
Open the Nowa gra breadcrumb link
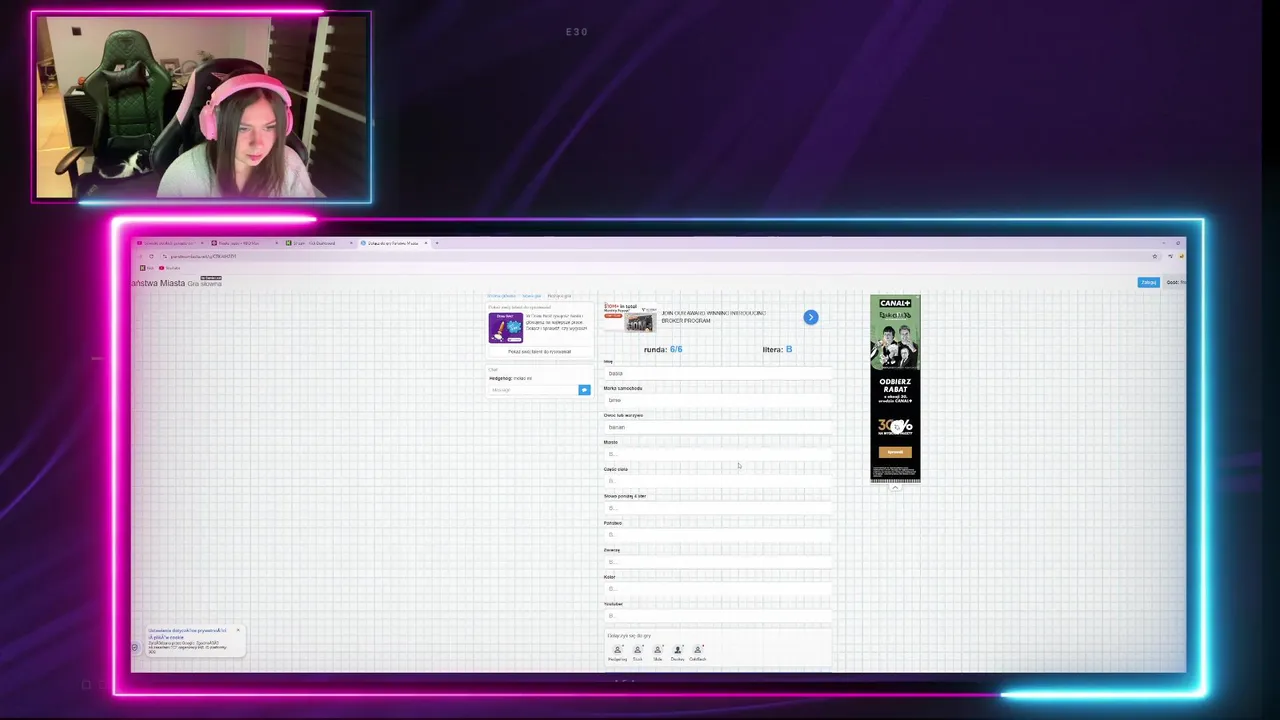pyautogui.click(x=531, y=296)
